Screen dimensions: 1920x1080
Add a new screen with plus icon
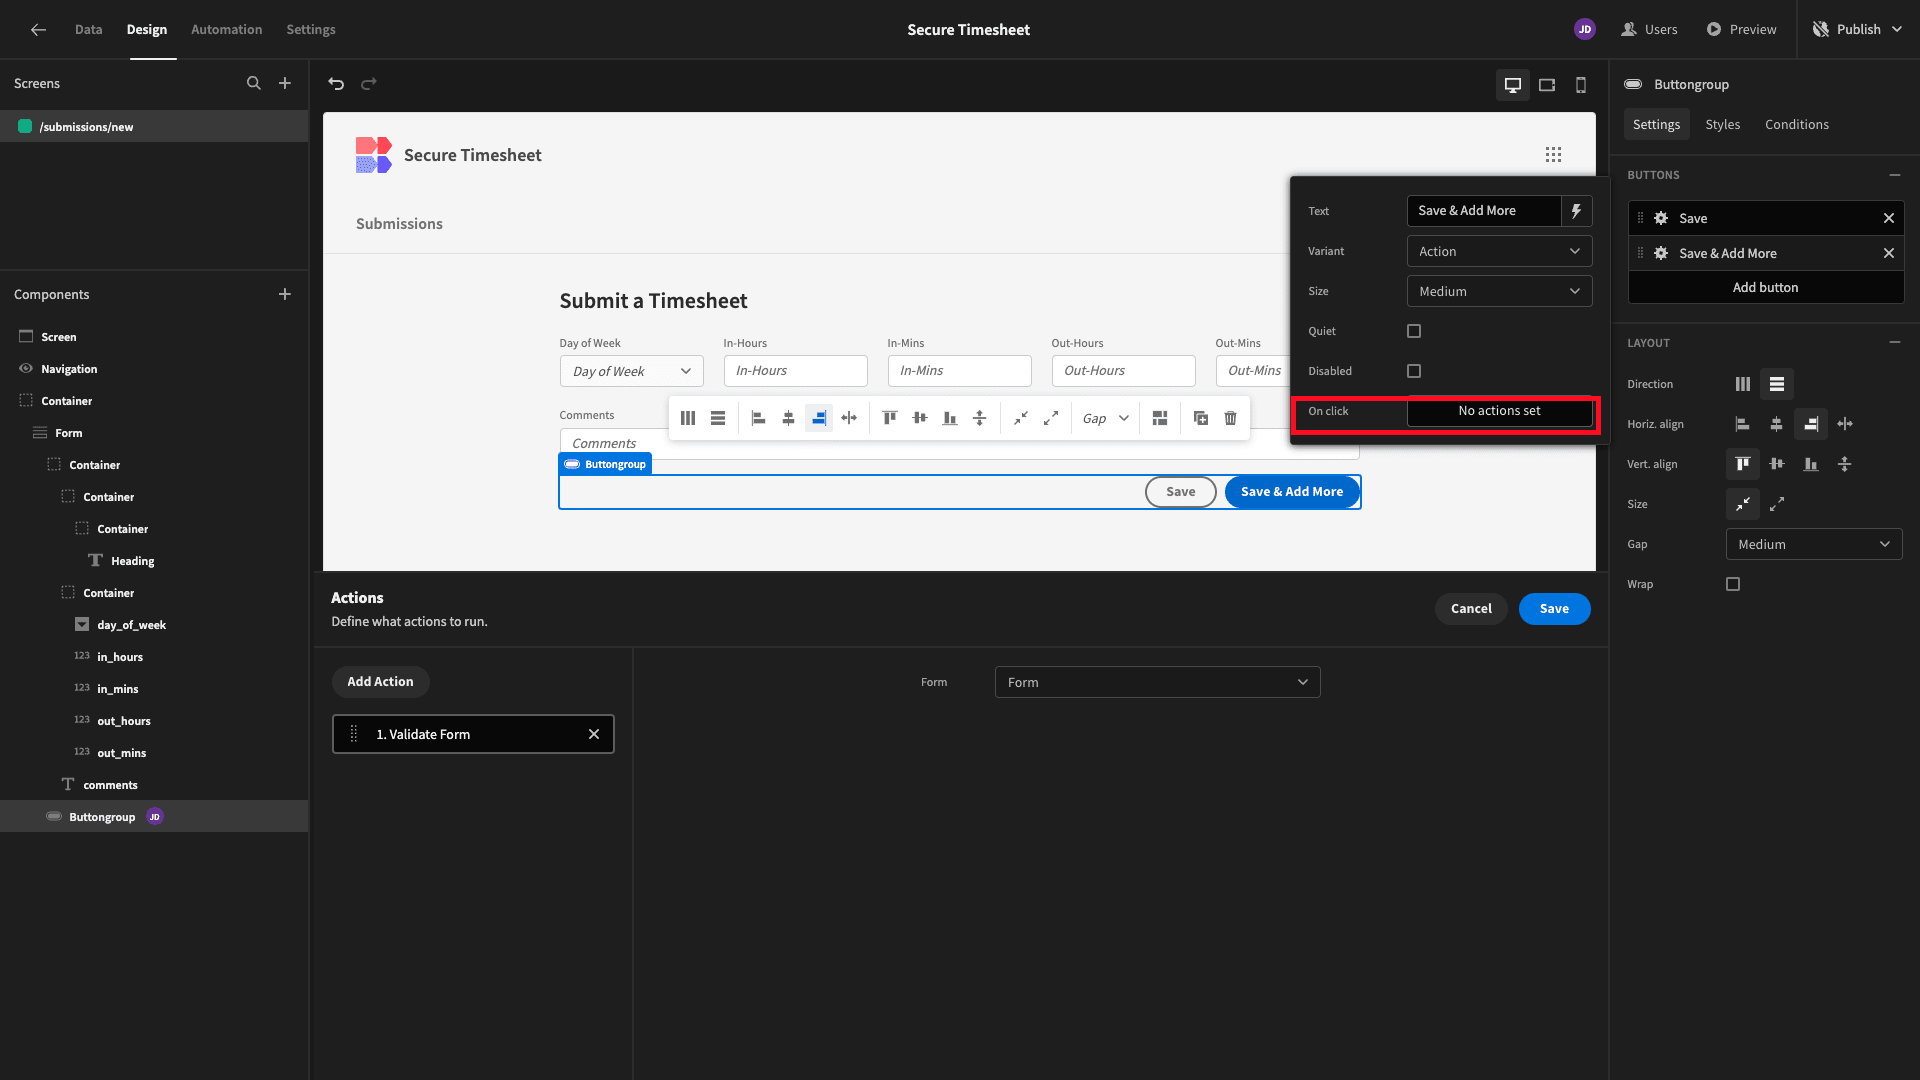(x=285, y=84)
